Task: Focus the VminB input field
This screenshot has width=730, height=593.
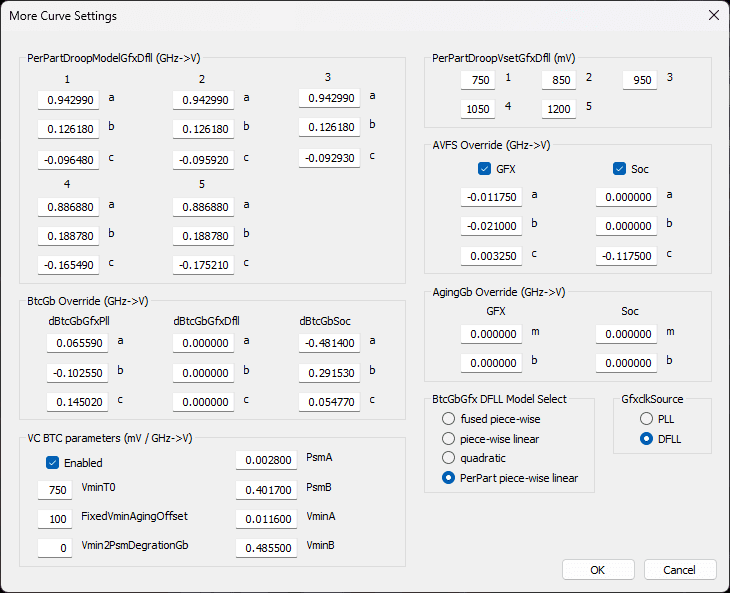Action: pyautogui.click(x=266, y=548)
